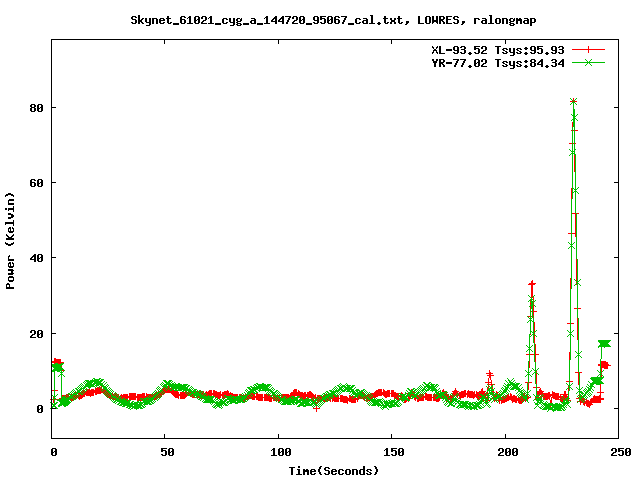
Task: Click the red peak top near 33 Kelvin
Action: click(x=532, y=285)
